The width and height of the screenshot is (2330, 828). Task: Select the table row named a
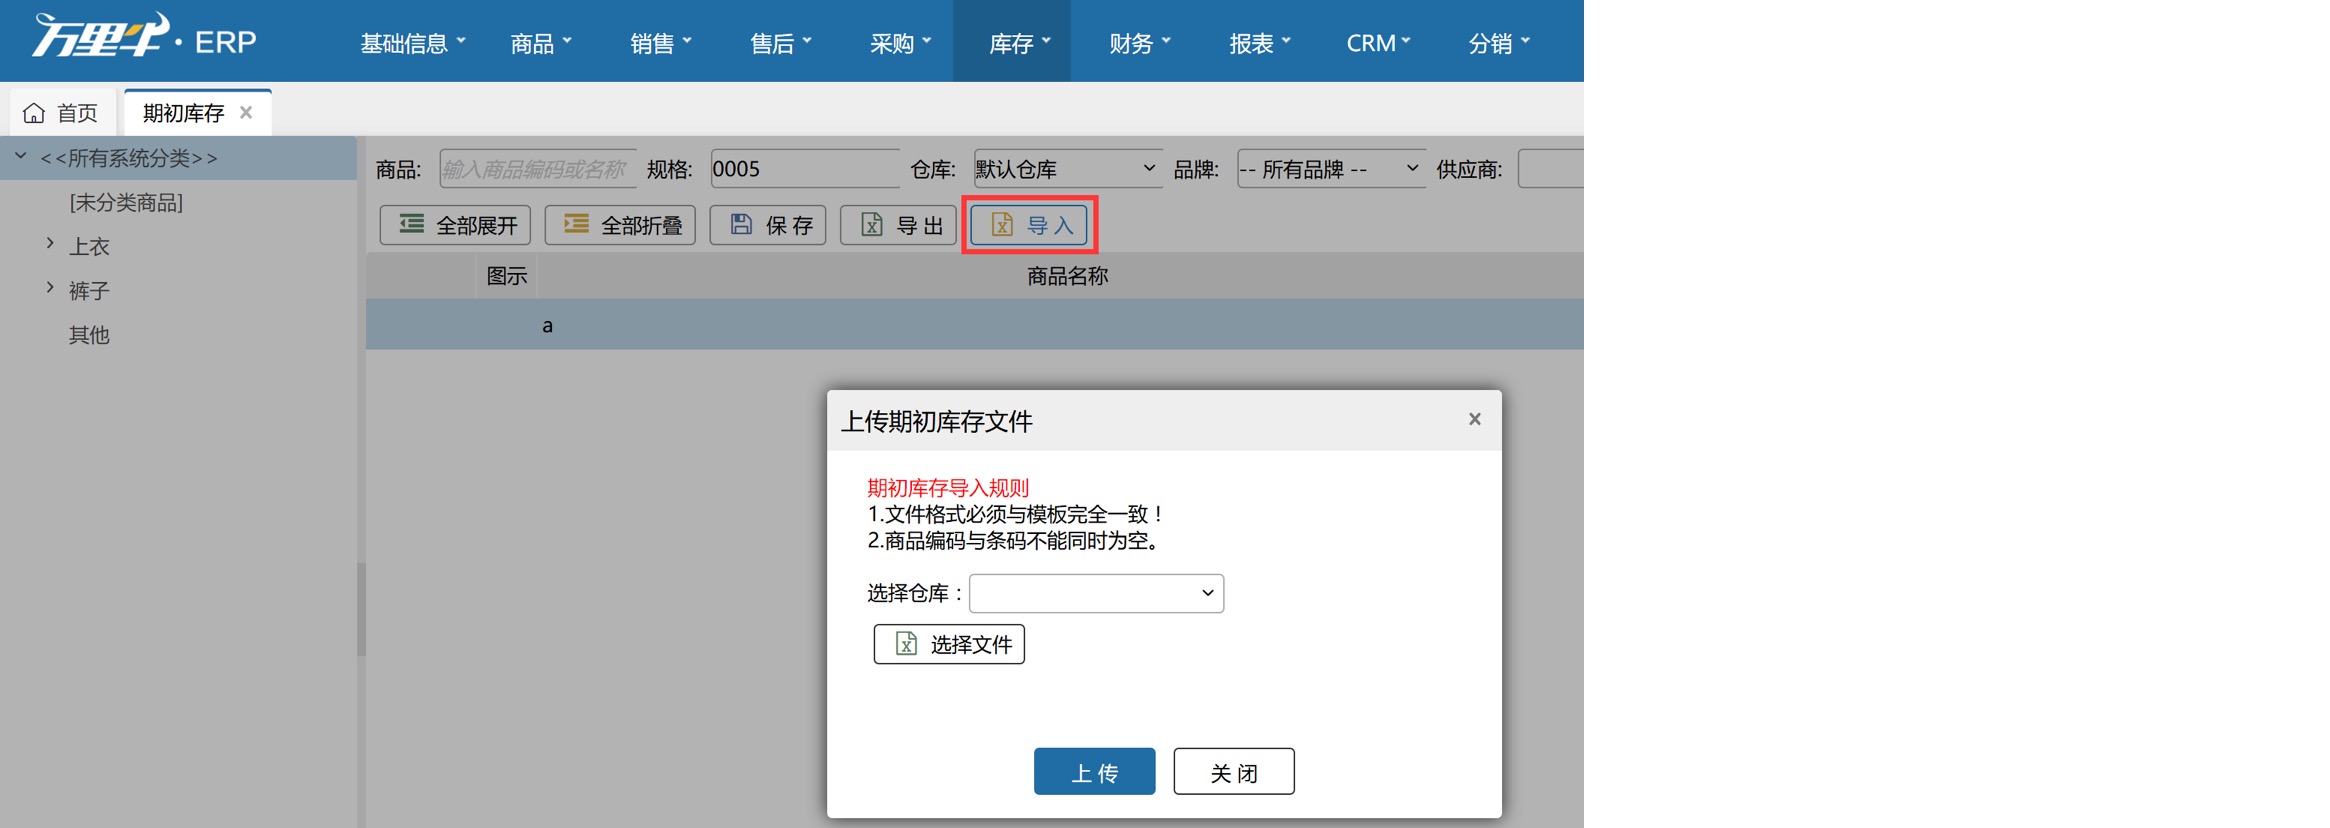coord(974,325)
